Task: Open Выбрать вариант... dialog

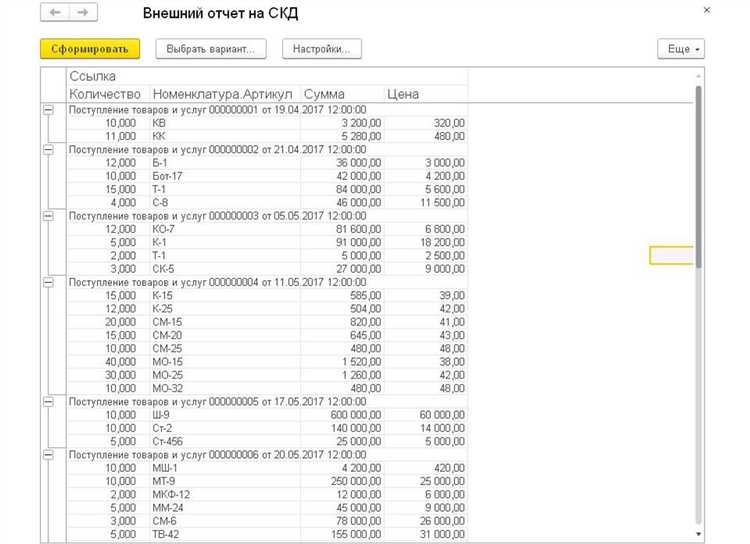Action: point(210,49)
